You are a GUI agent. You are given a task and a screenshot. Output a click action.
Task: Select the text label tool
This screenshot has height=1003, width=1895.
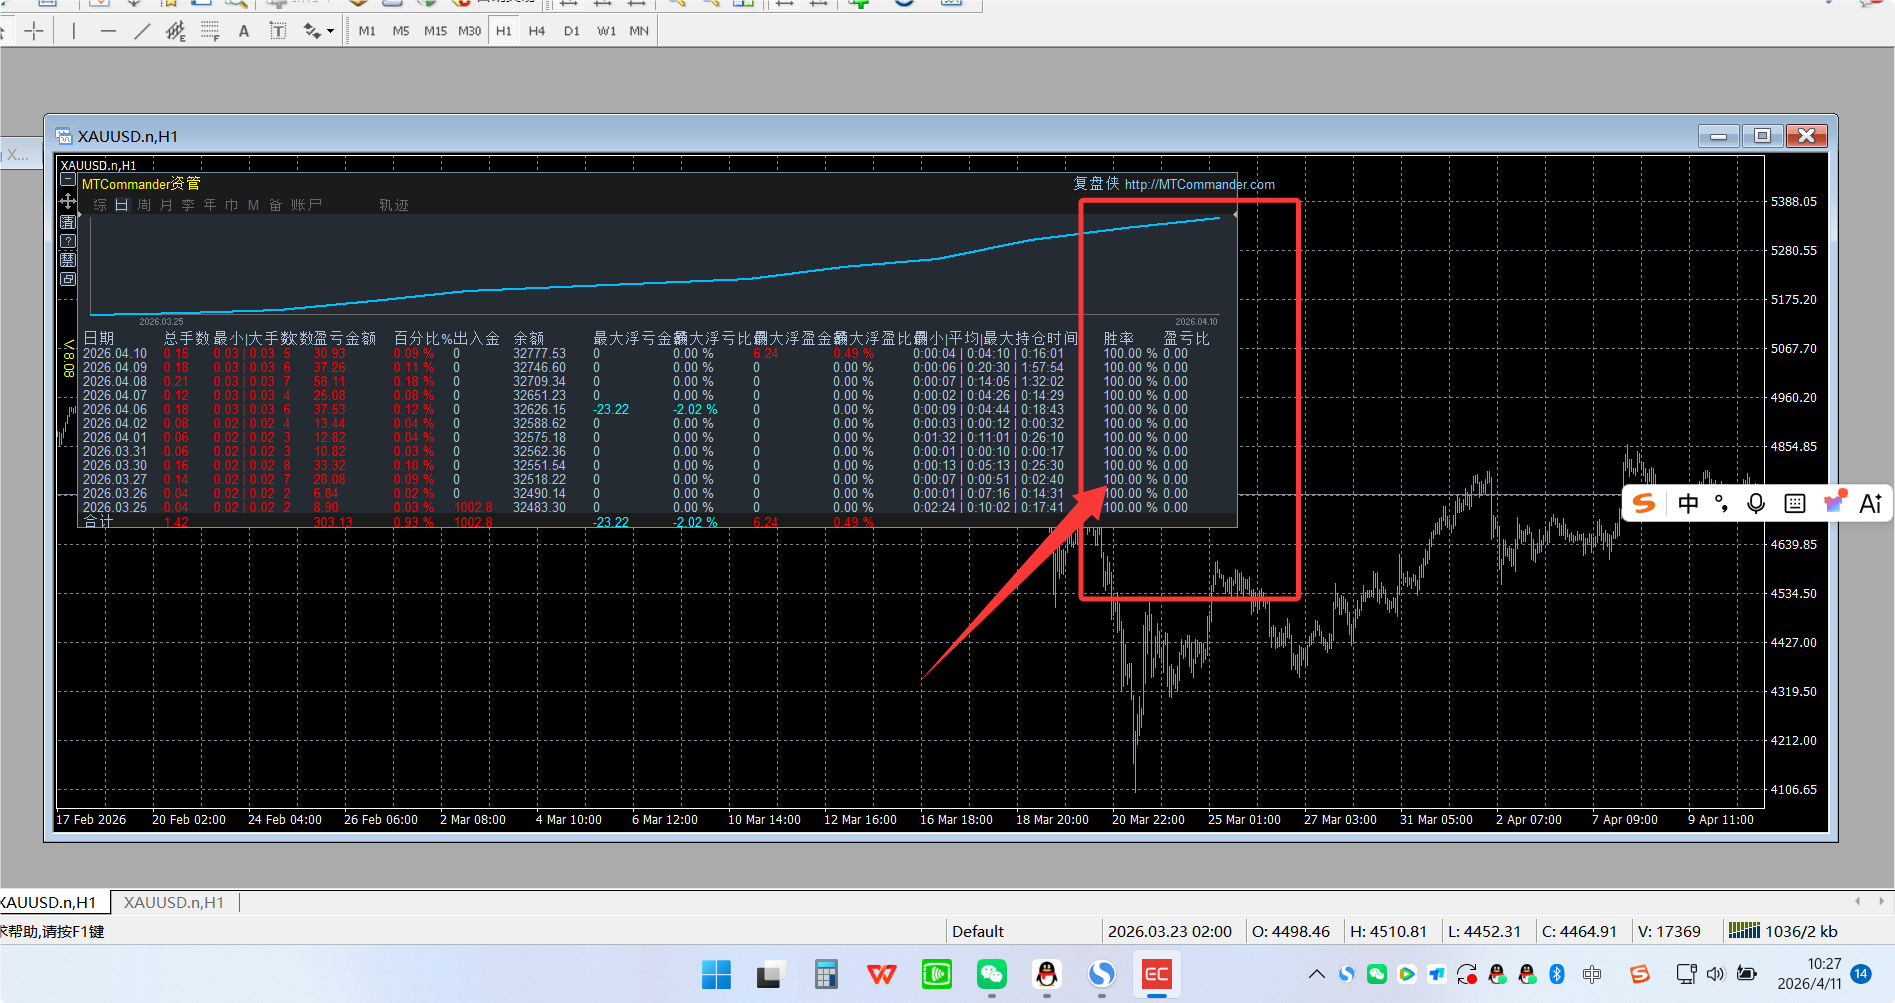278,31
